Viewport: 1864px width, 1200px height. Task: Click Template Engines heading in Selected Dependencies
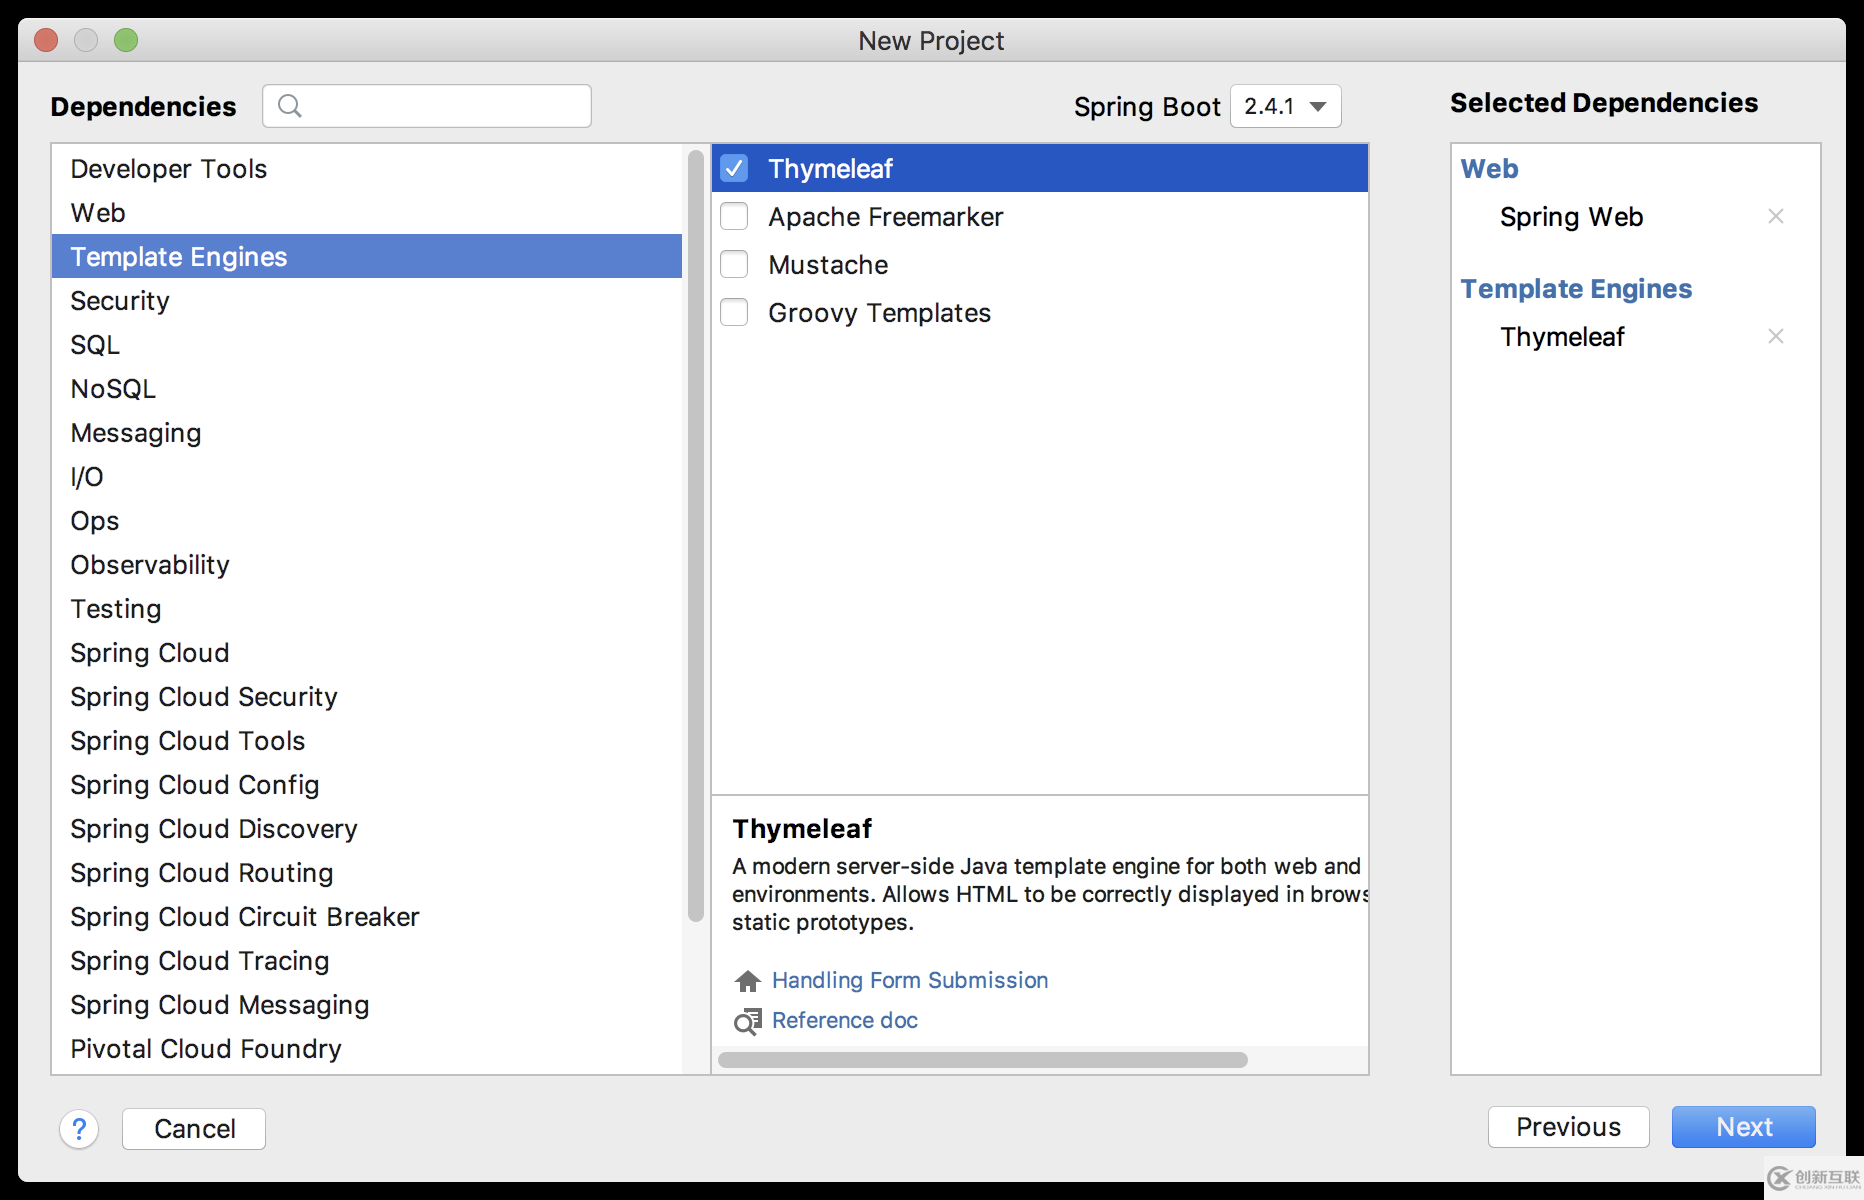pos(1576,289)
